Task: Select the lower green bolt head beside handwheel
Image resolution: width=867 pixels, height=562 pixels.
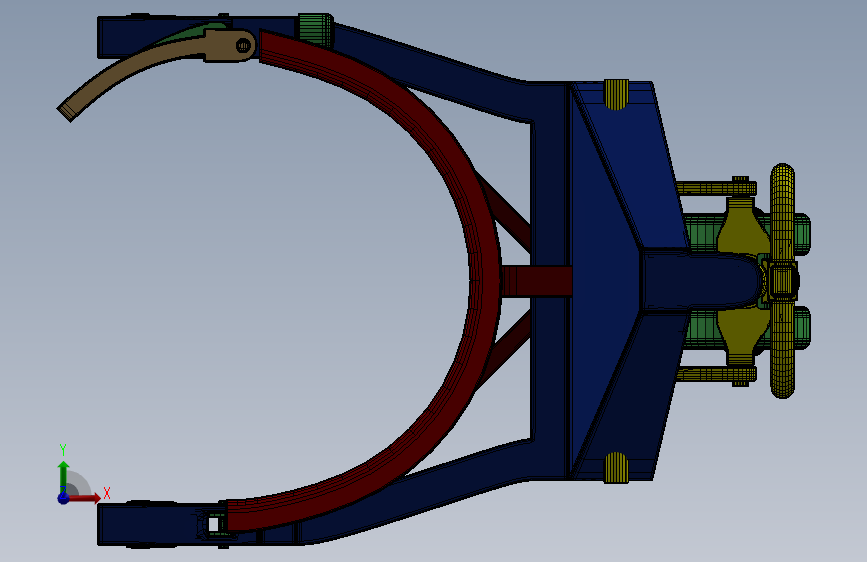Action: click(x=803, y=327)
